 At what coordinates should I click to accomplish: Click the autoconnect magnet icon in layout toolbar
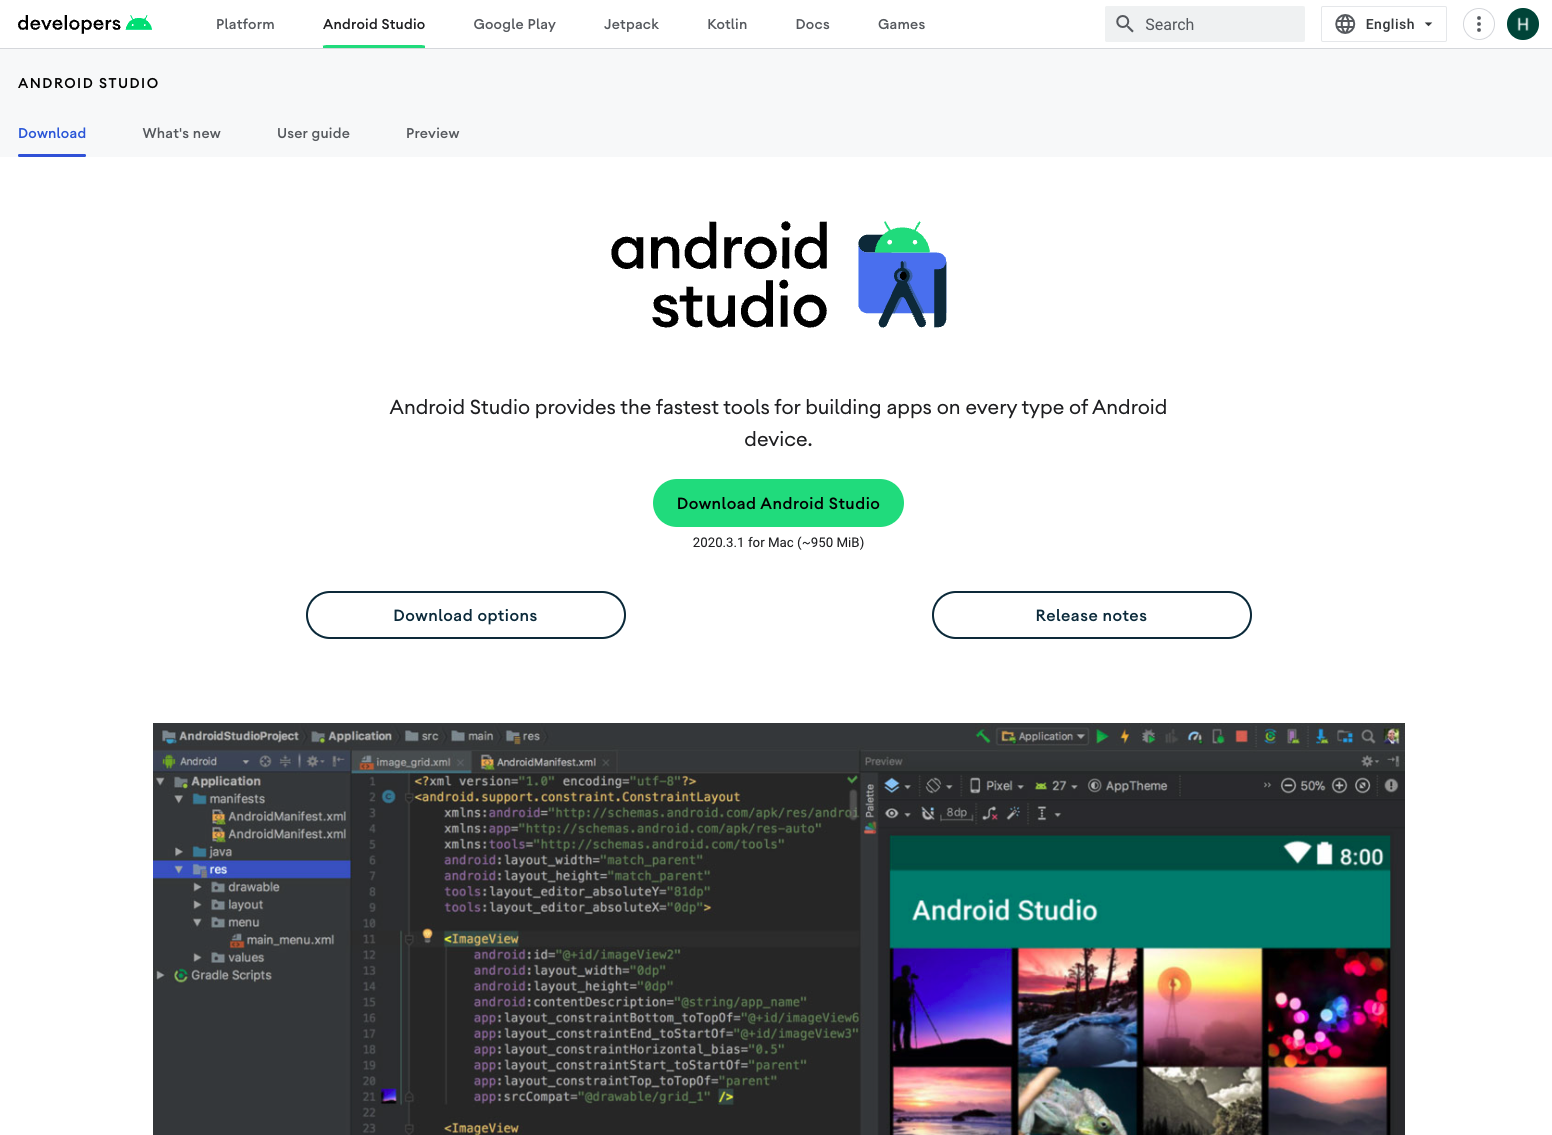(928, 813)
